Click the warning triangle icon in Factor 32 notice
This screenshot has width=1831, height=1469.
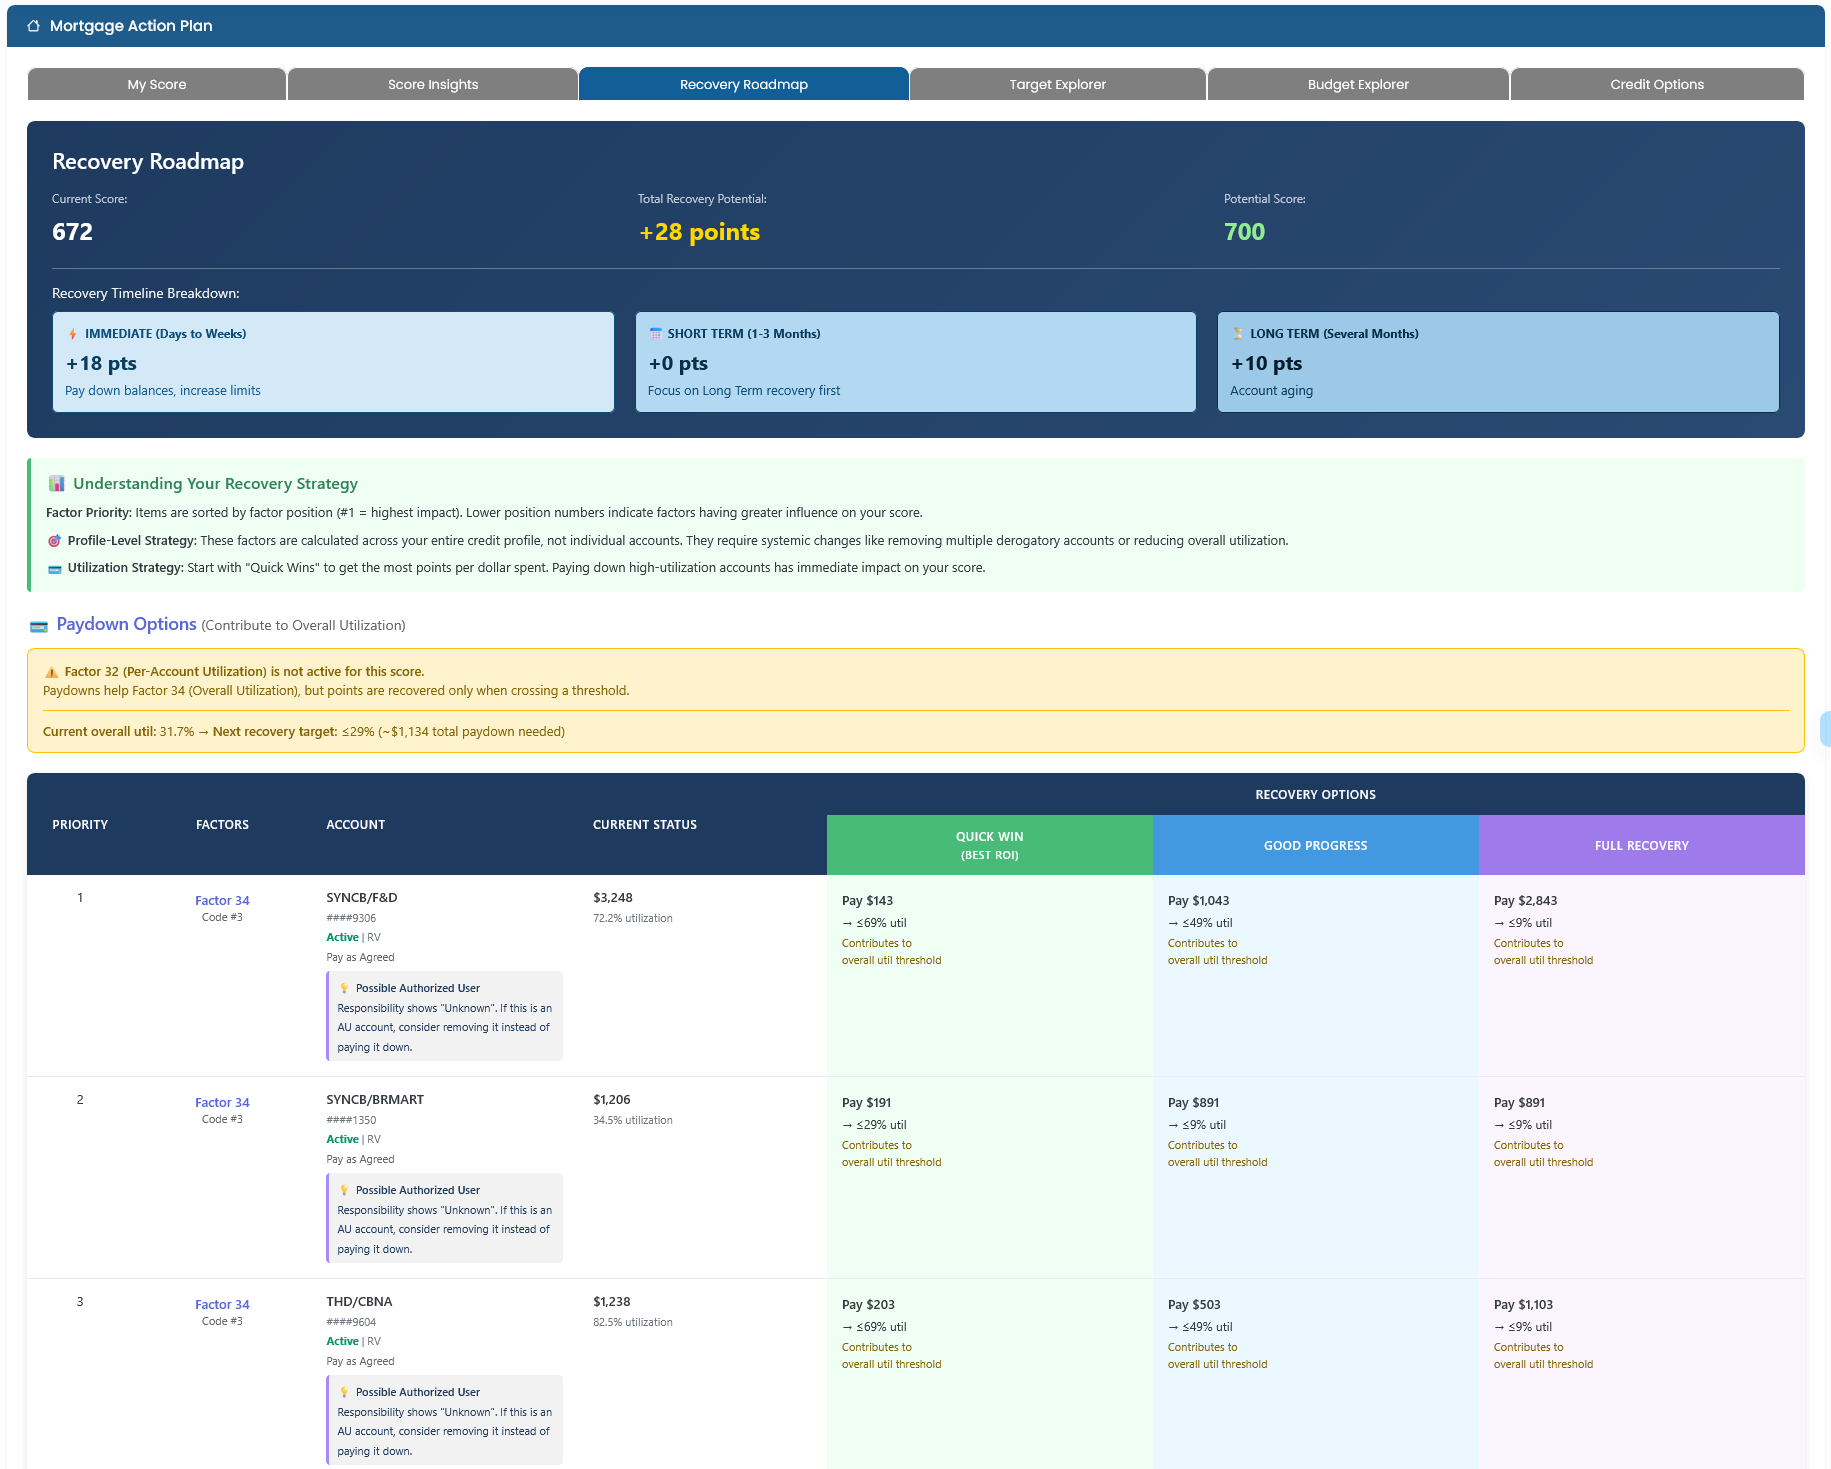coord(52,672)
